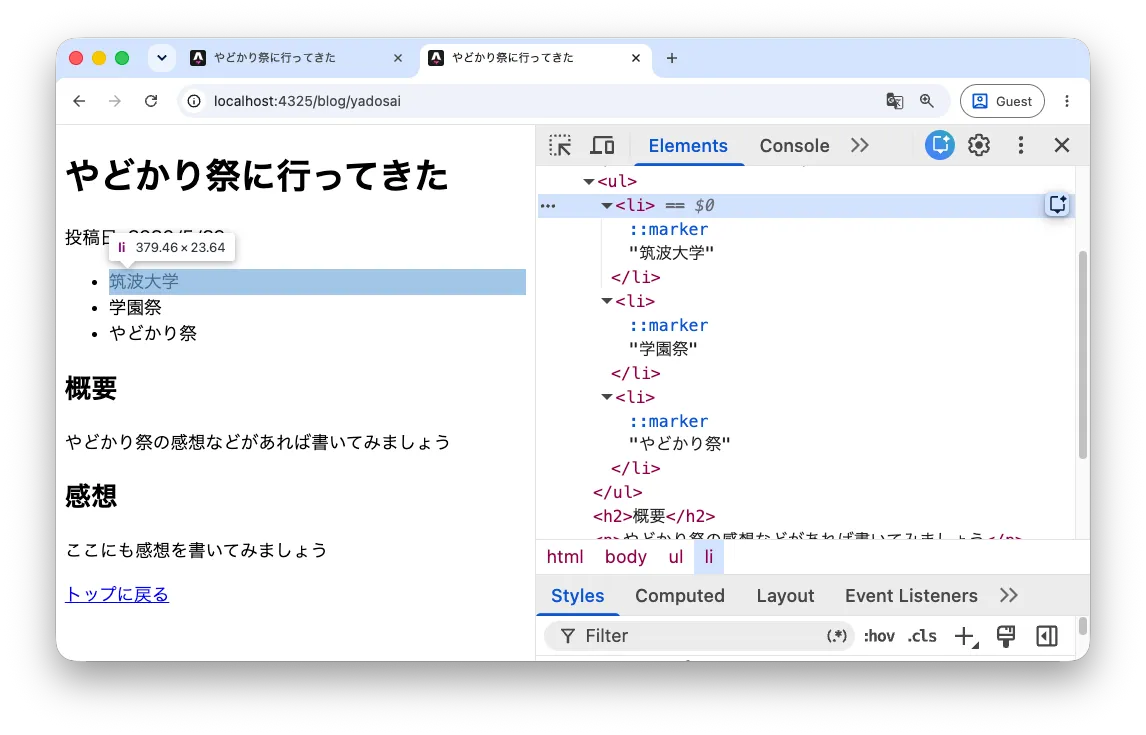Close the first やどかり祭に行ってきた tab
Image resolution: width=1146 pixels, height=735 pixels.
click(x=398, y=58)
